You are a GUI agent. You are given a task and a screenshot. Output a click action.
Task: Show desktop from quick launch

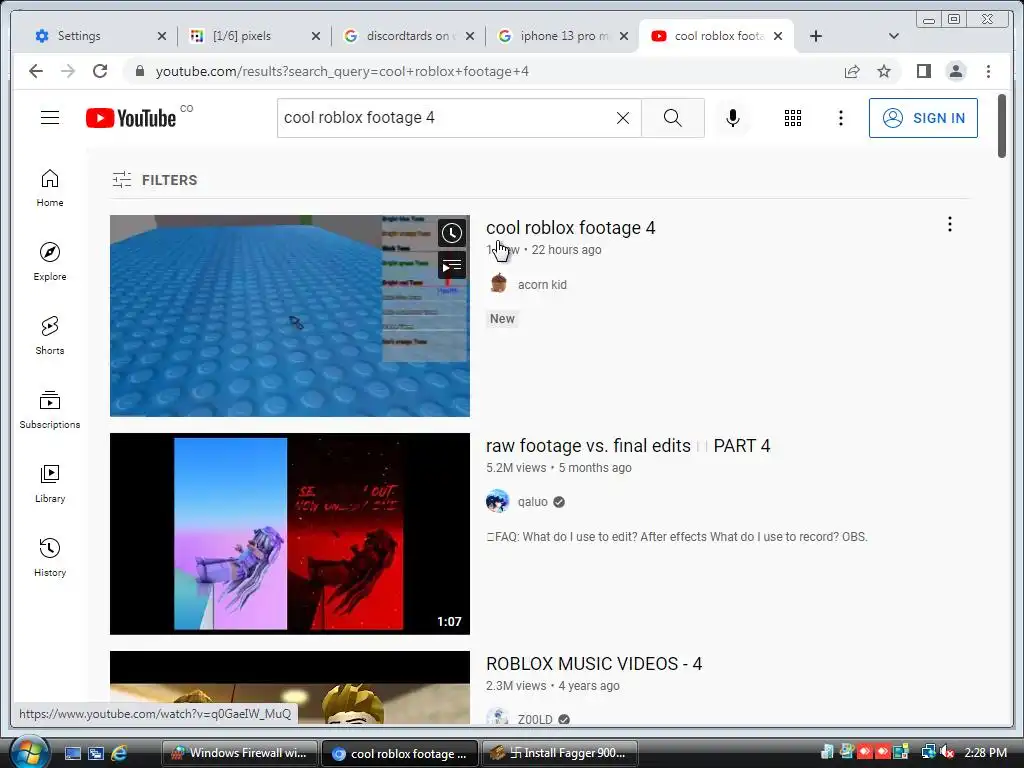click(x=73, y=753)
